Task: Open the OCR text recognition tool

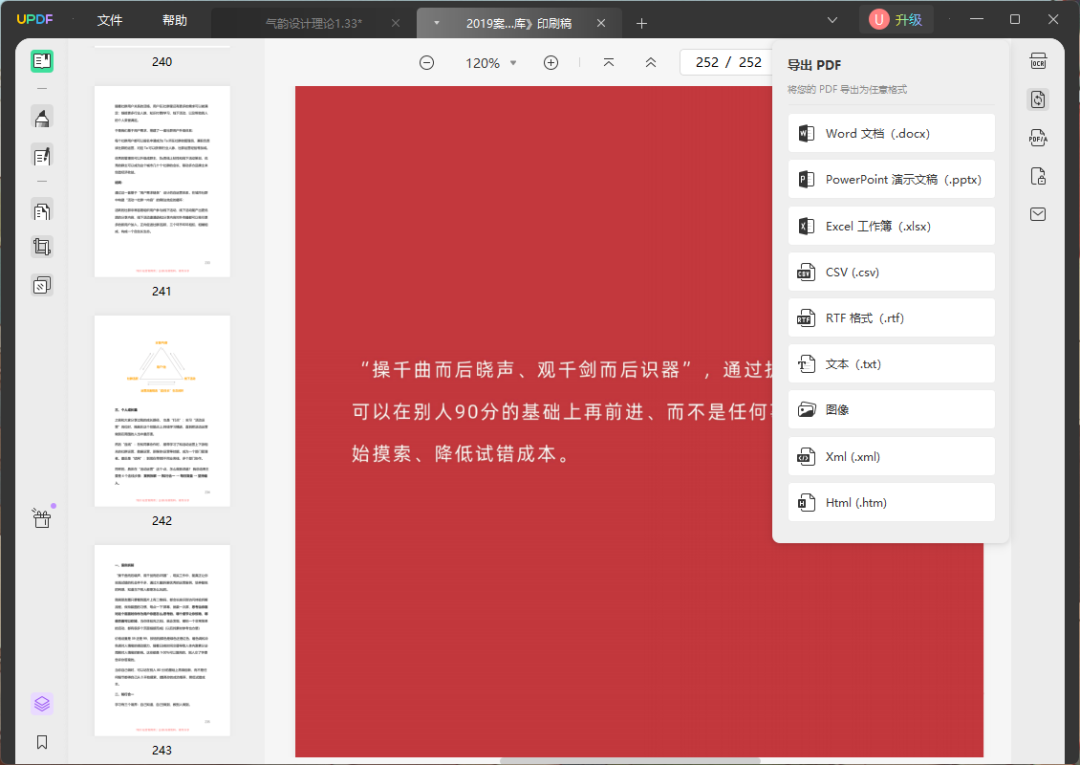Action: coord(1038,62)
